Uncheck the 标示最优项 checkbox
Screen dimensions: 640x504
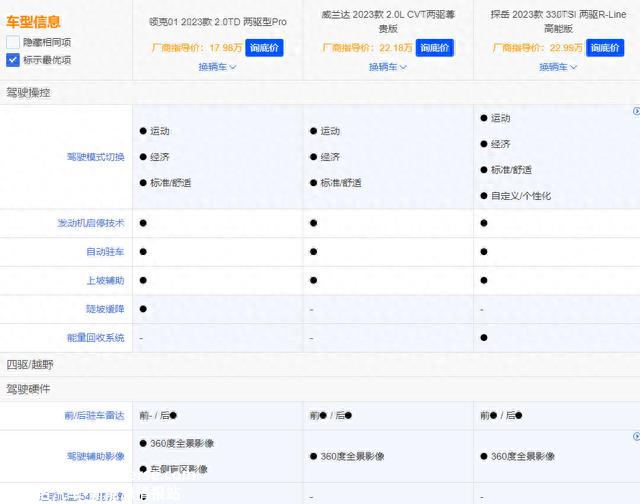pyautogui.click(x=13, y=60)
